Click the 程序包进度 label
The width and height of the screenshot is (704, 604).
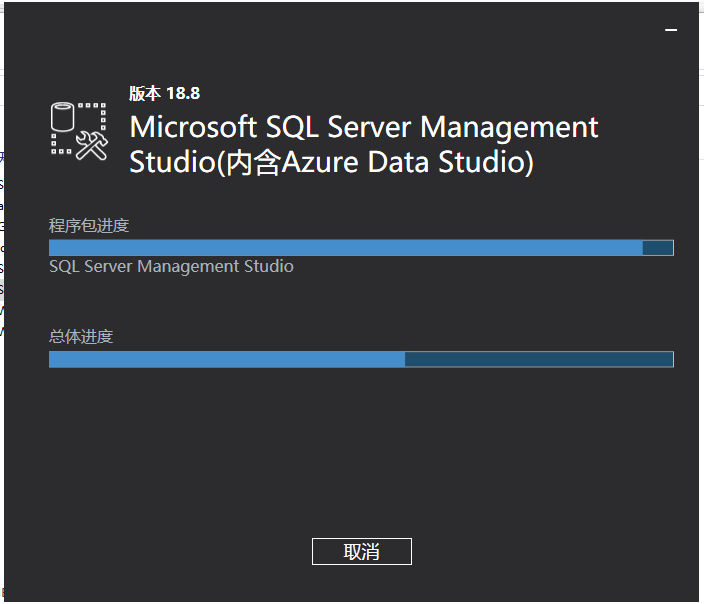pyautogui.click(x=89, y=225)
